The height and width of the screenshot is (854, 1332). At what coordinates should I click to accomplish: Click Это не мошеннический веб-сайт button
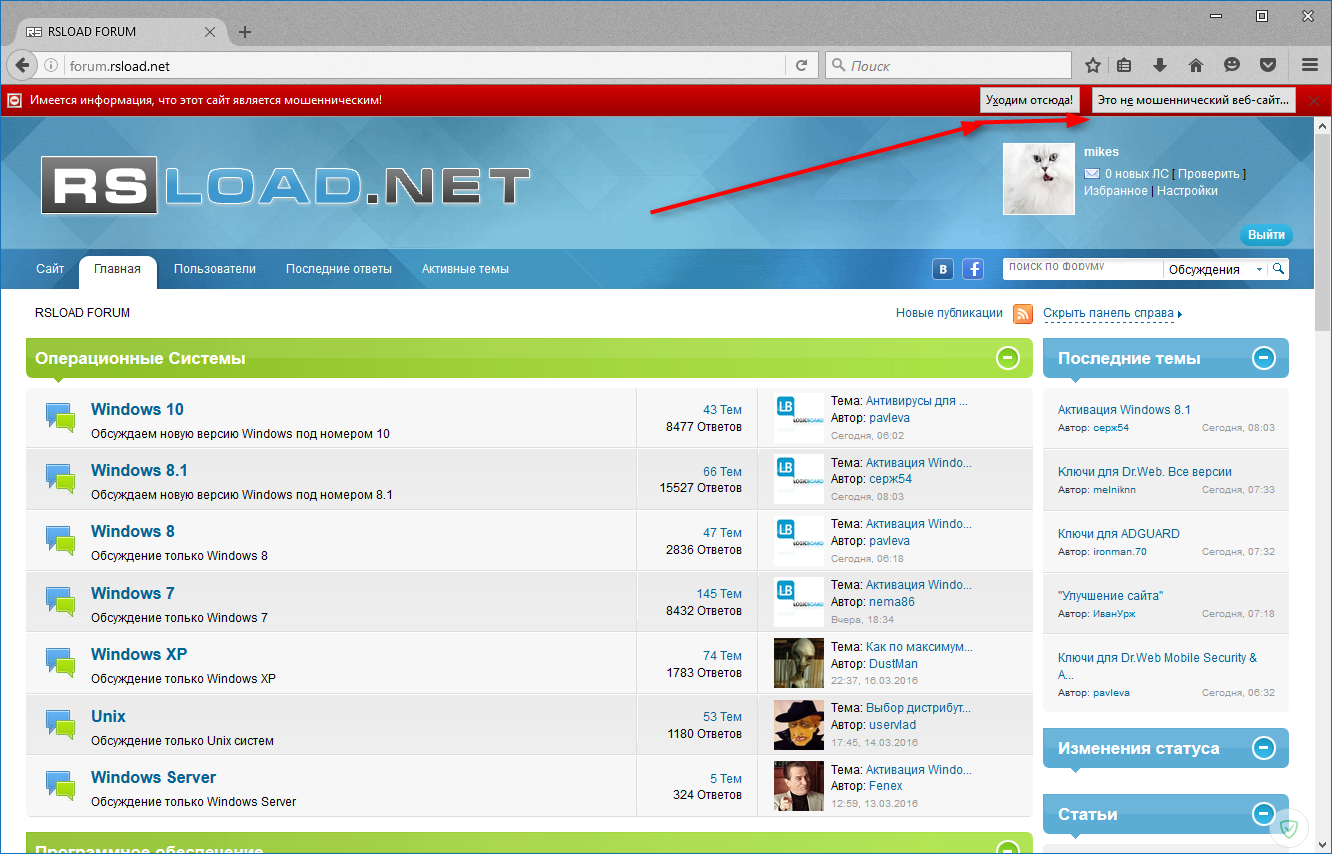point(1193,100)
